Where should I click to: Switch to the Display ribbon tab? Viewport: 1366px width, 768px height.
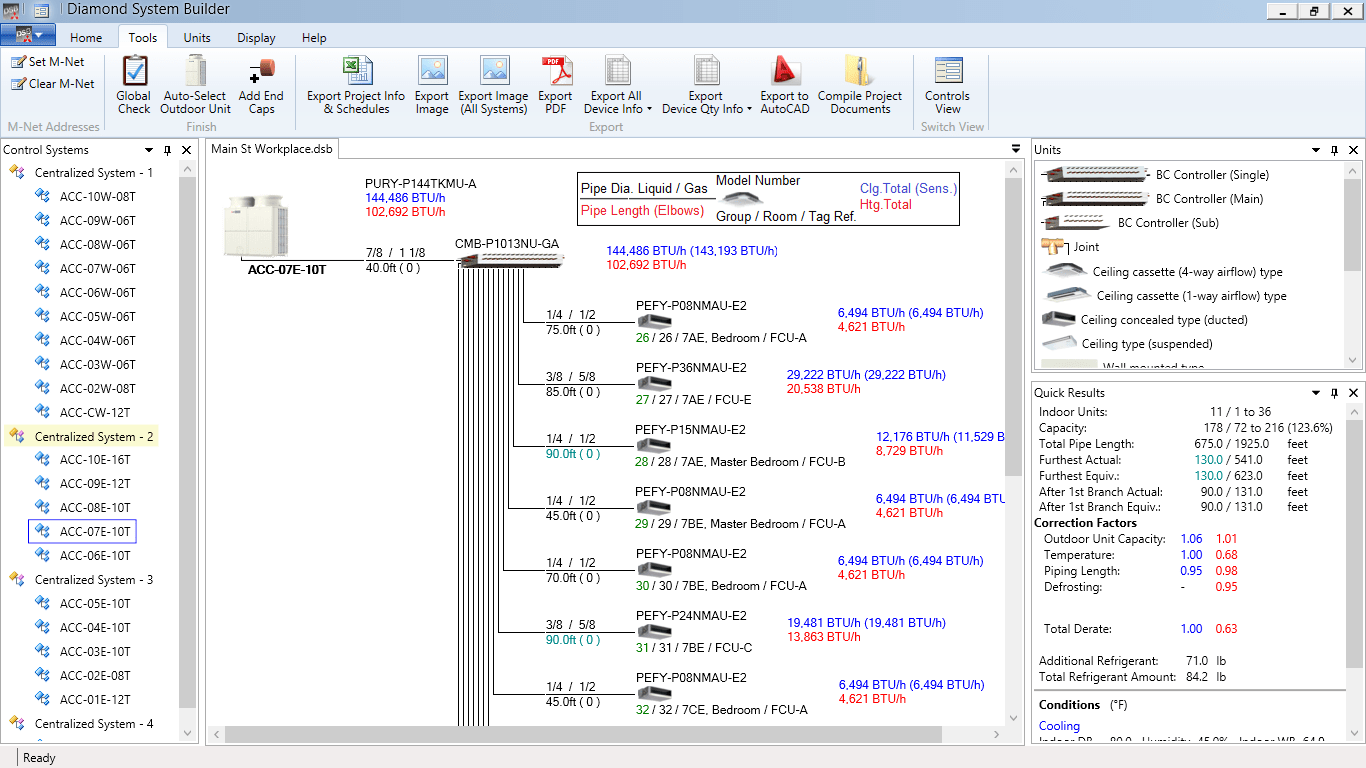[x=255, y=37]
